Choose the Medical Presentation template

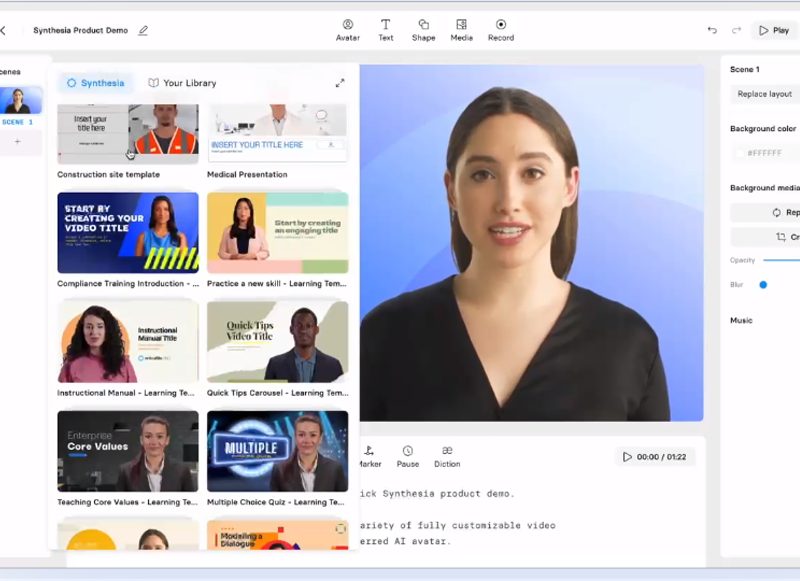[278, 134]
